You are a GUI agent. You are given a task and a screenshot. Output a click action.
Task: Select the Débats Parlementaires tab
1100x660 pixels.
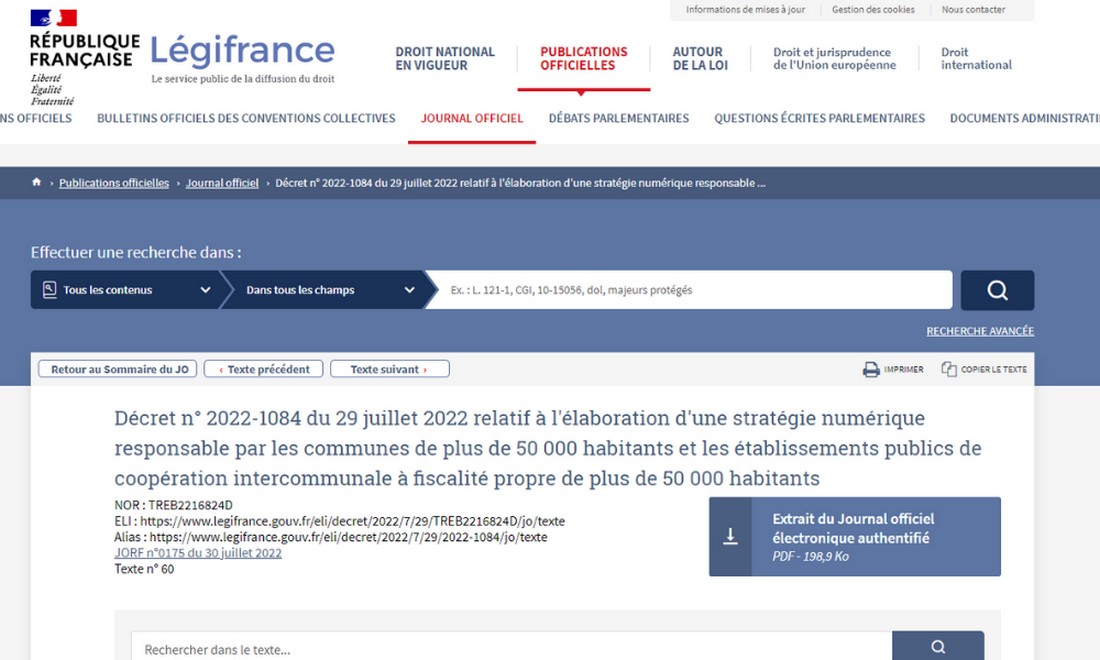[x=618, y=118]
